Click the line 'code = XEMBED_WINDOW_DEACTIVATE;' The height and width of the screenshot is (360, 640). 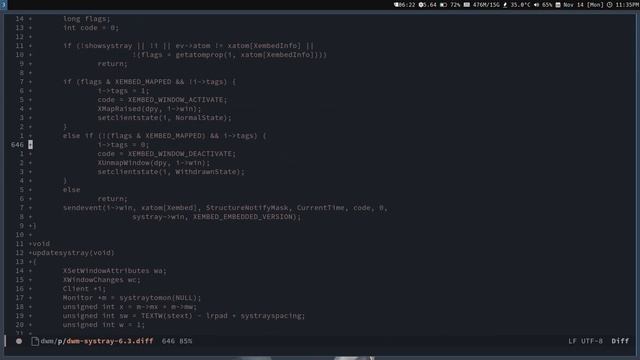click(x=167, y=154)
